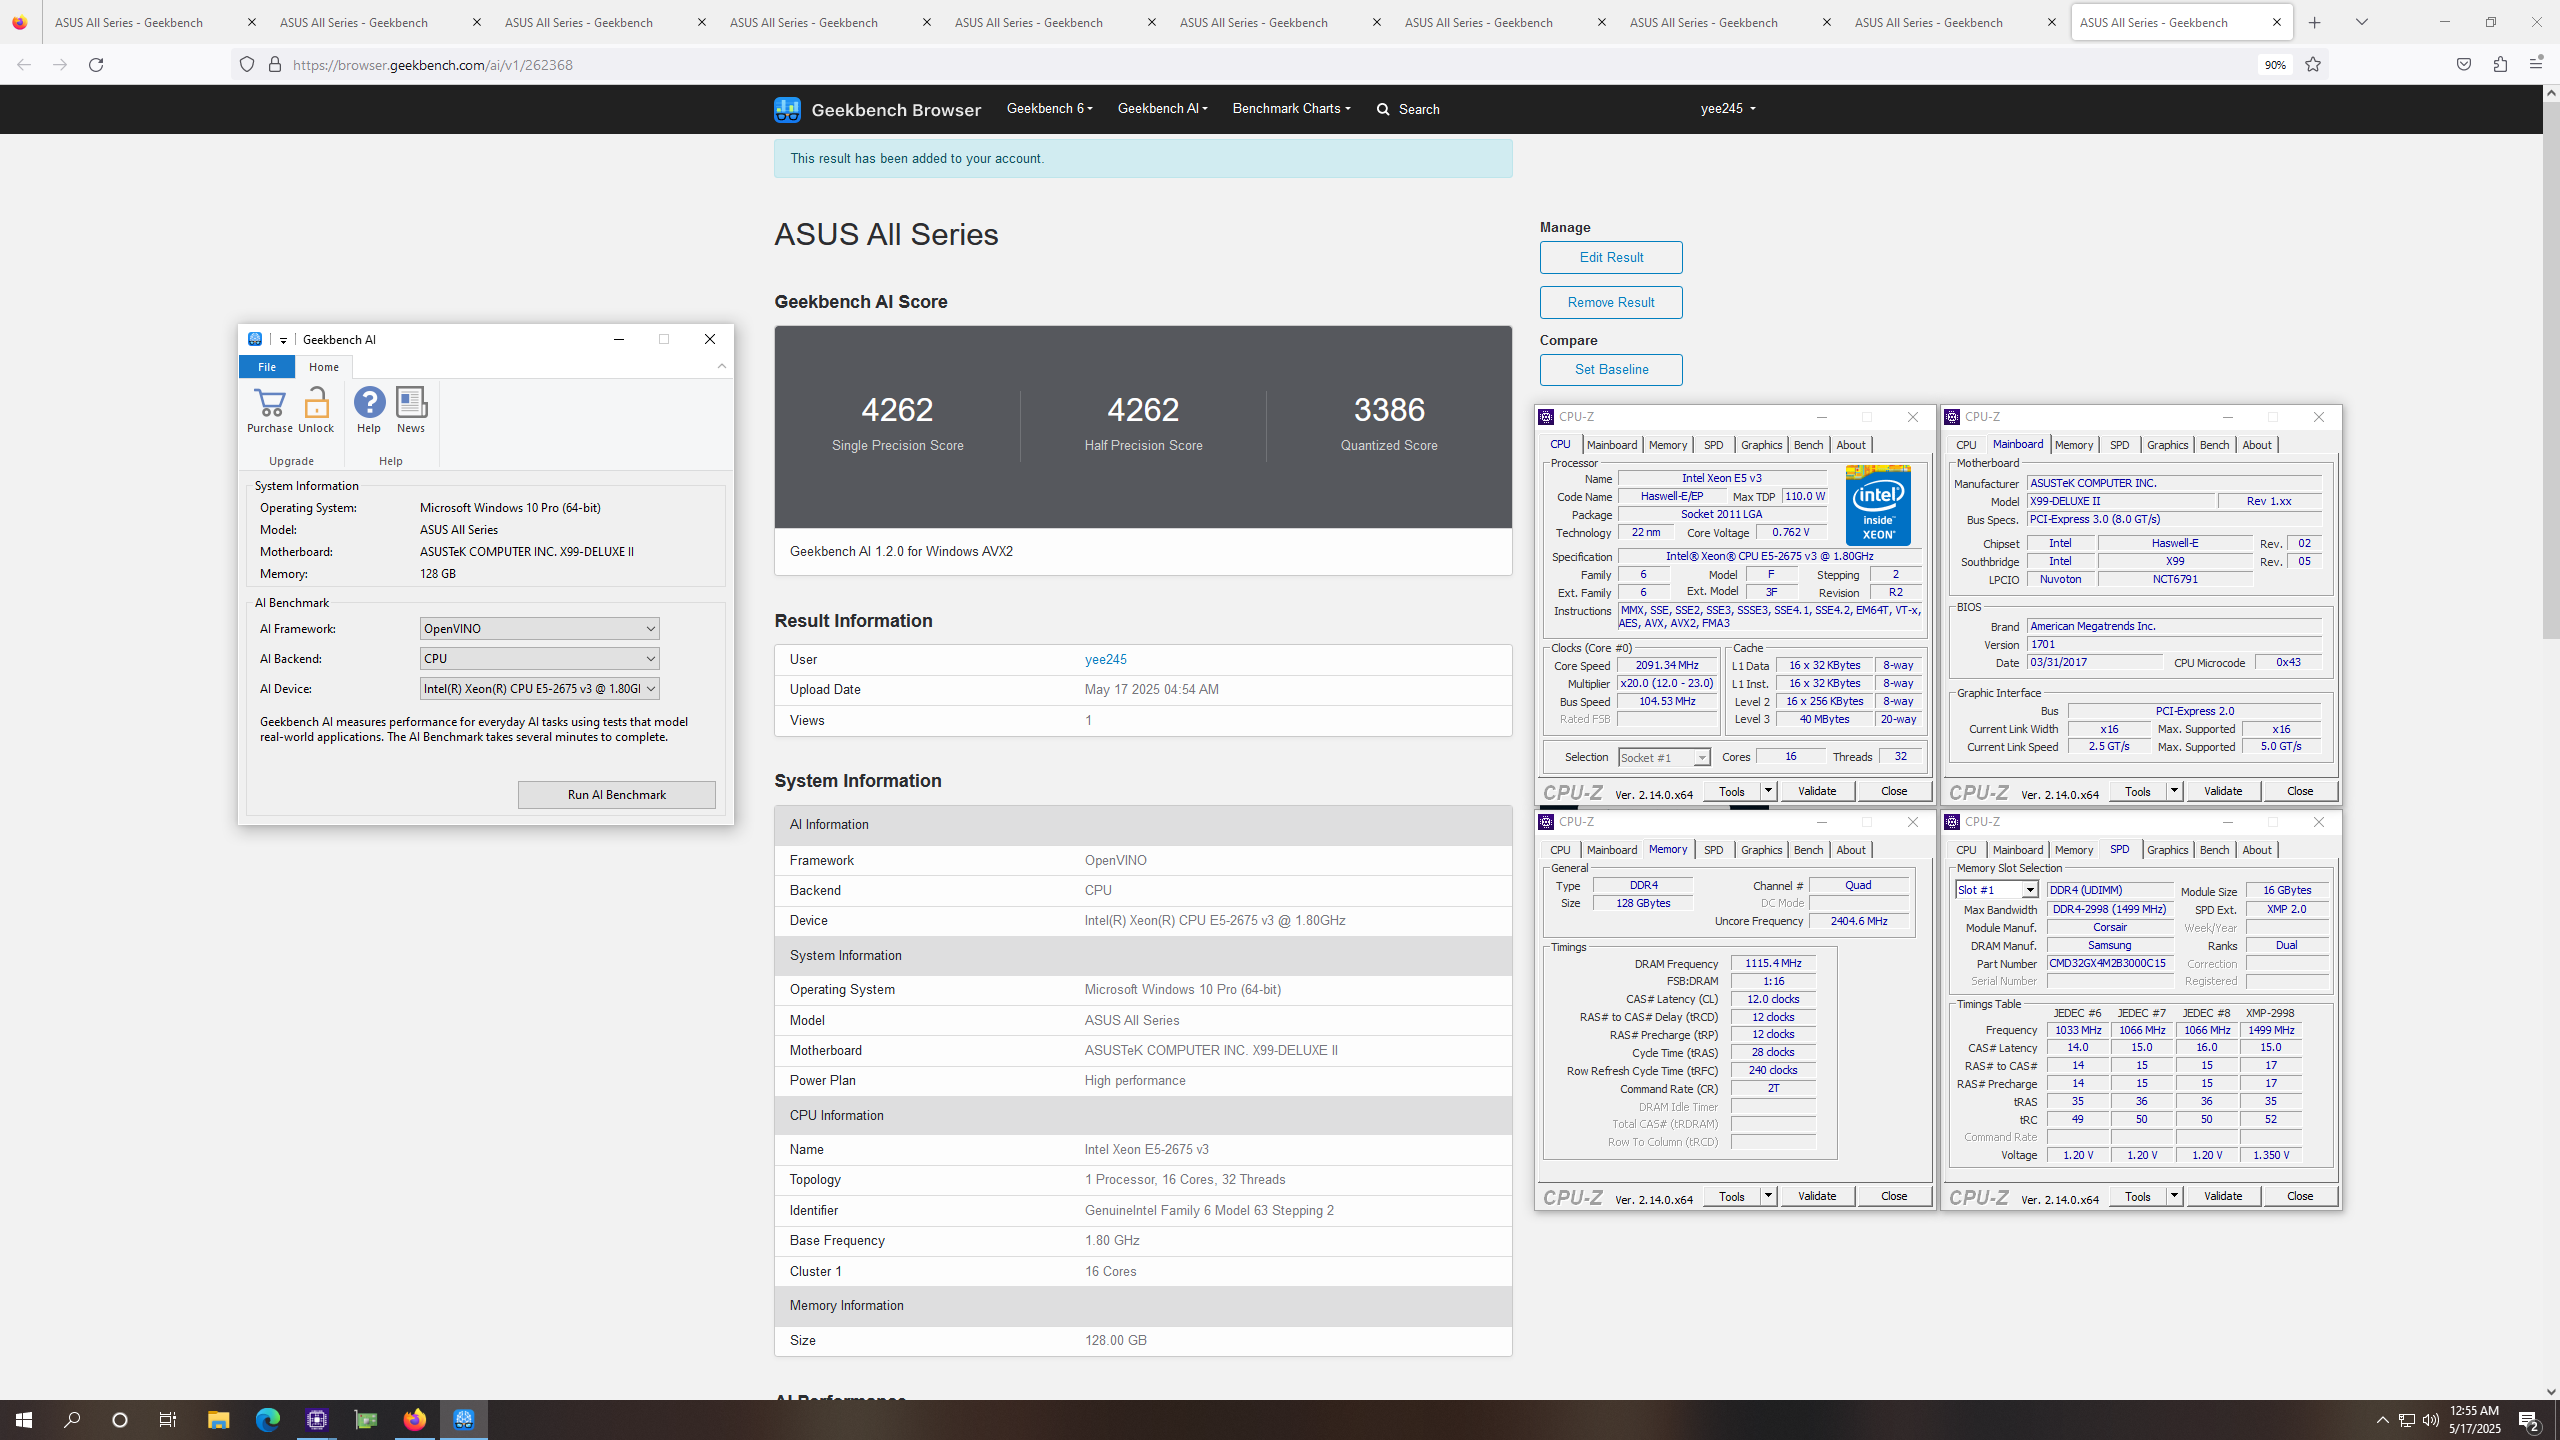Open the Windows Start menu
The width and height of the screenshot is (2560, 1440).
point(24,1420)
